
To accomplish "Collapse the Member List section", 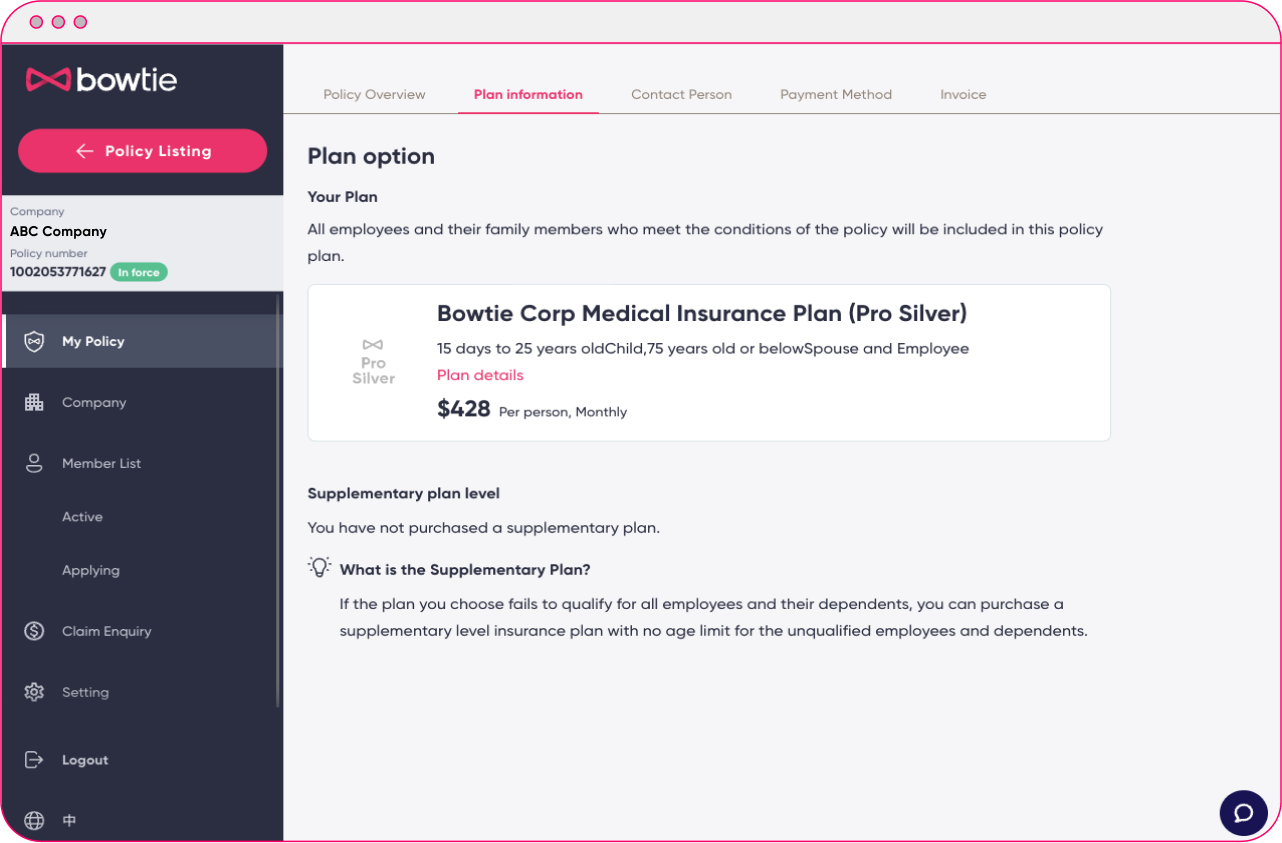I will coord(100,463).
